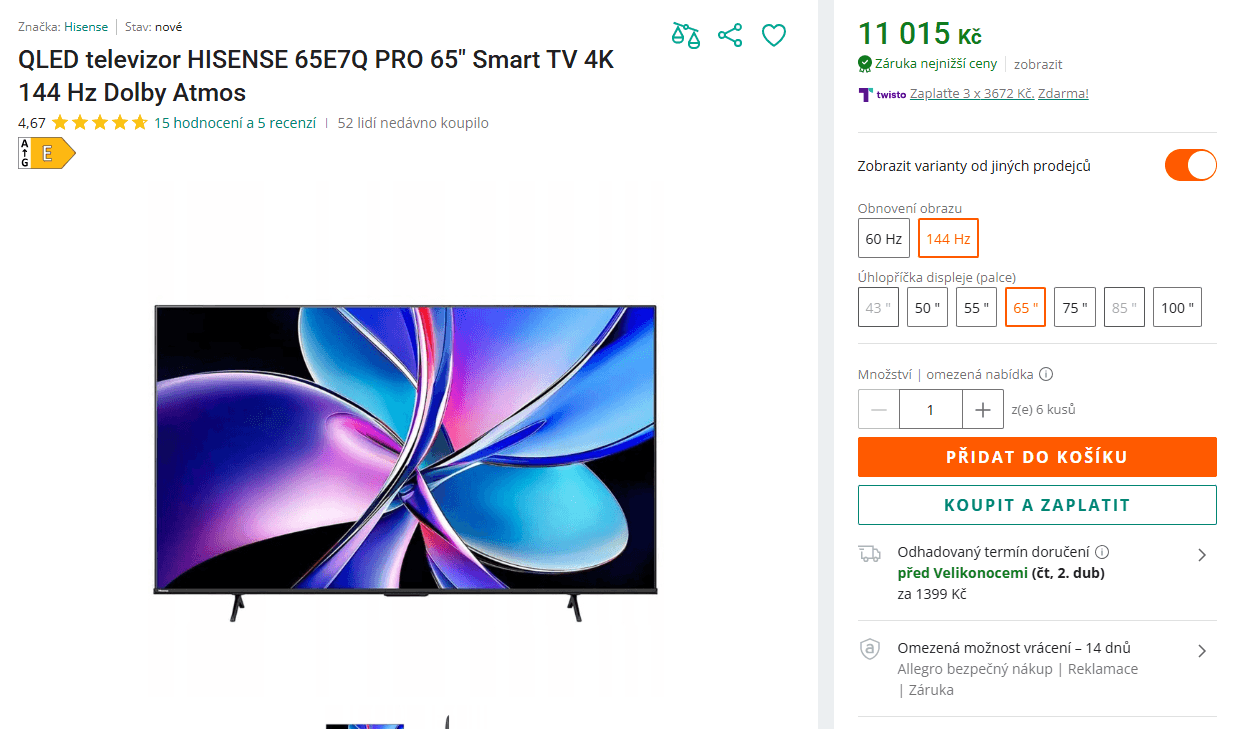Click the delivery truck icon
Image resolution: width=1234 pixels, height=729 pixels.
(871, 554)
